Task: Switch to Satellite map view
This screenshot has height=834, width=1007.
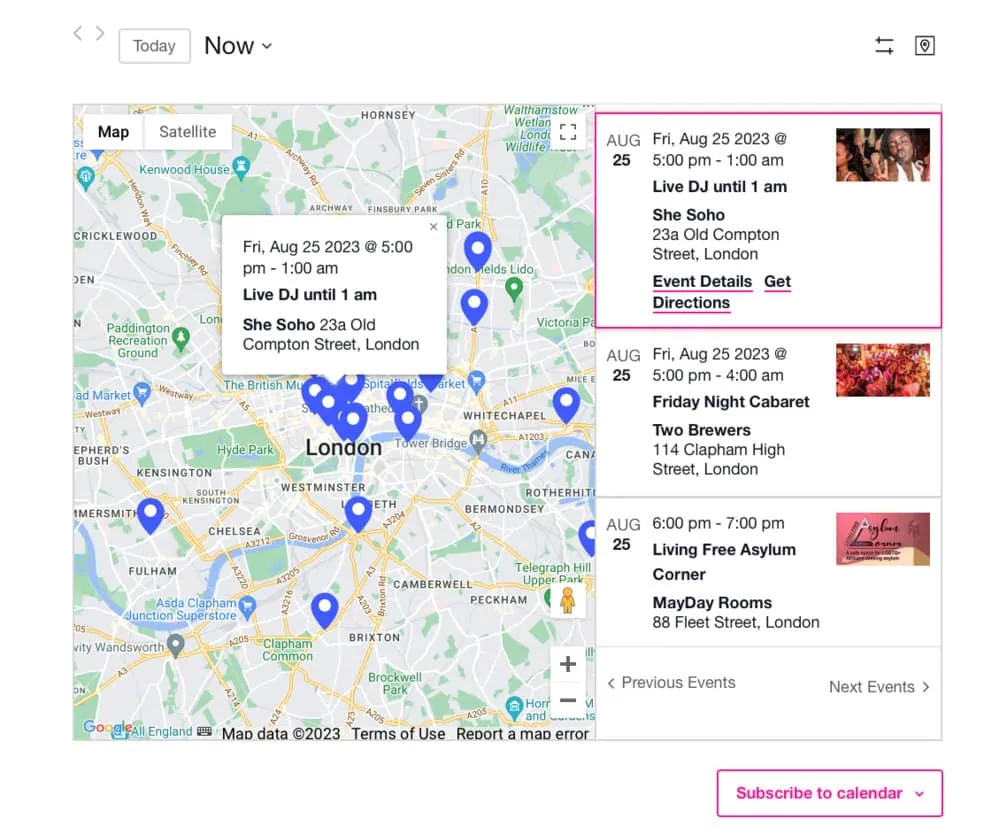Action: click(187, 132)
